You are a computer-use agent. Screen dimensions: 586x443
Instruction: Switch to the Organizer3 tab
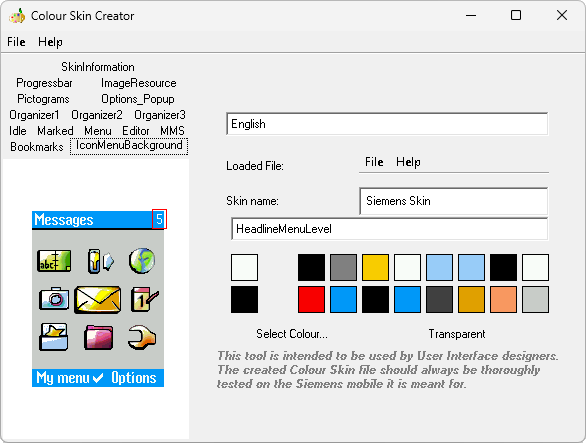click(160, 115)
